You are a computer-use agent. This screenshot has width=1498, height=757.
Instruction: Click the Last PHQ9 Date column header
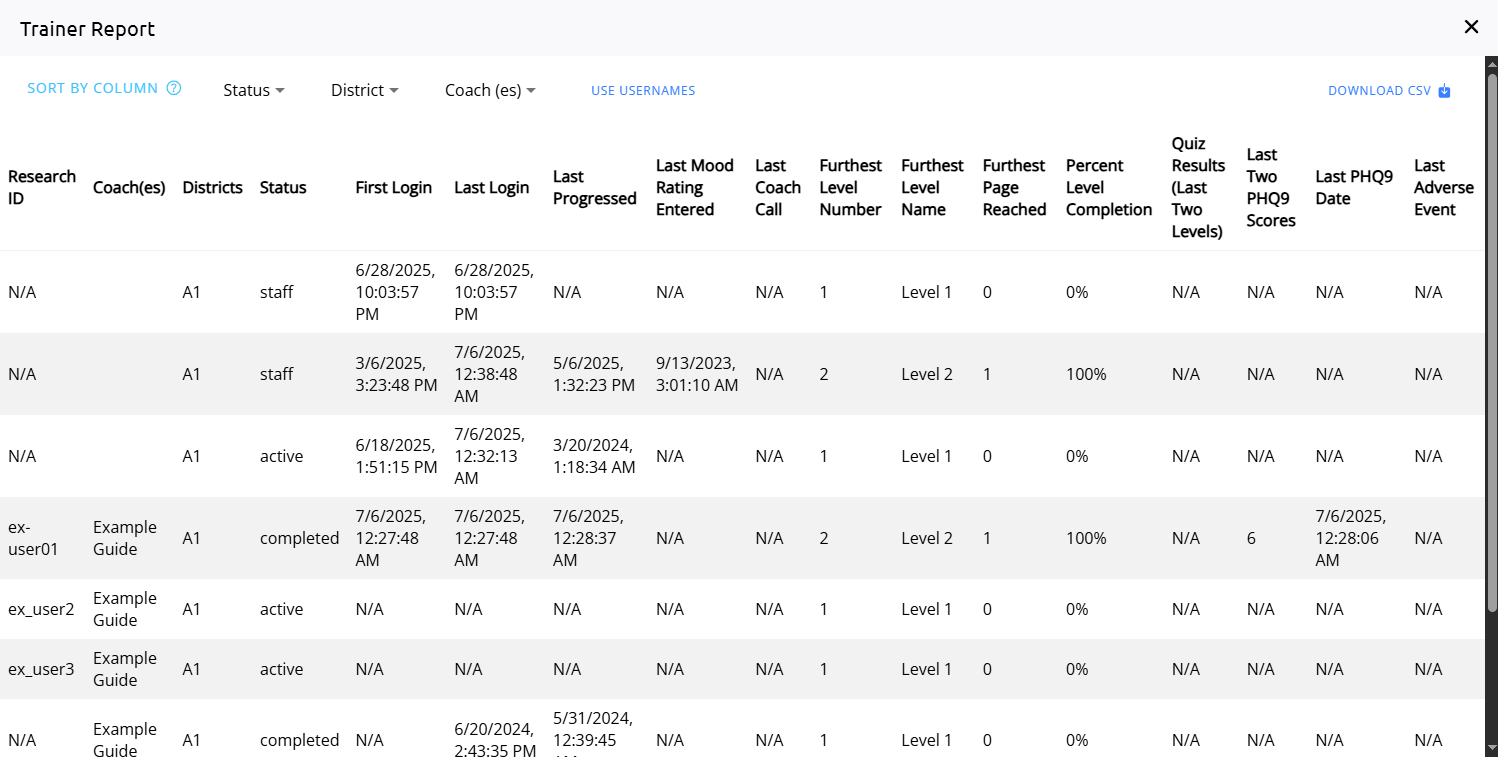1354,188
